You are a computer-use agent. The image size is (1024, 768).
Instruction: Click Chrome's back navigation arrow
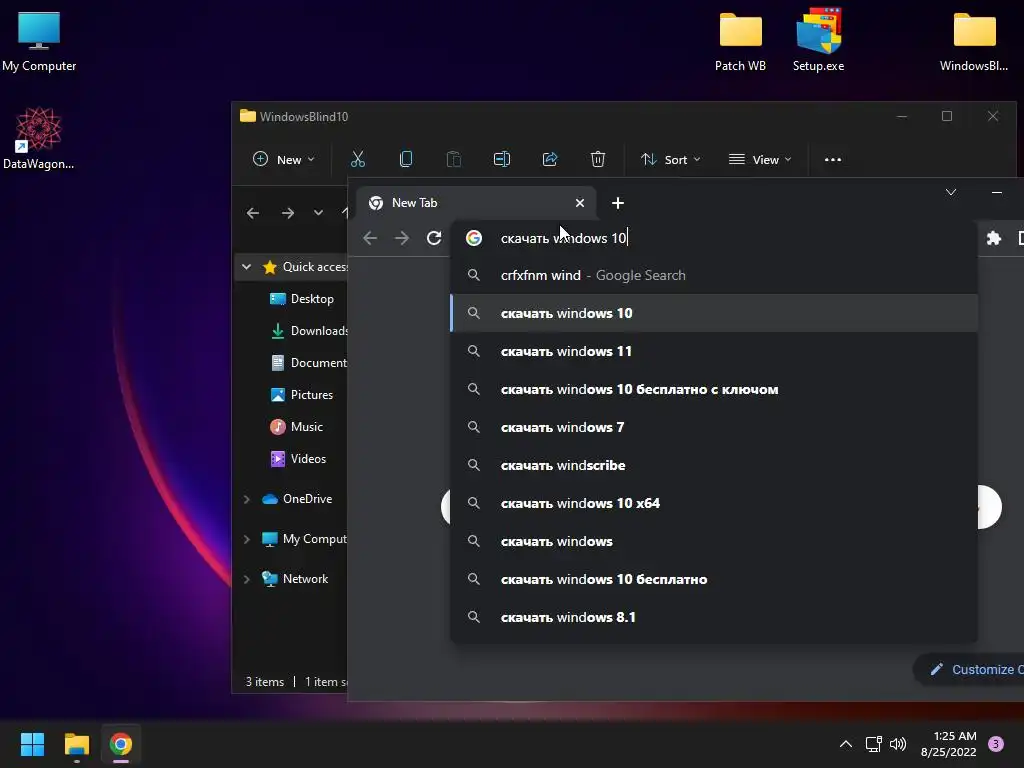coord(370,238)
